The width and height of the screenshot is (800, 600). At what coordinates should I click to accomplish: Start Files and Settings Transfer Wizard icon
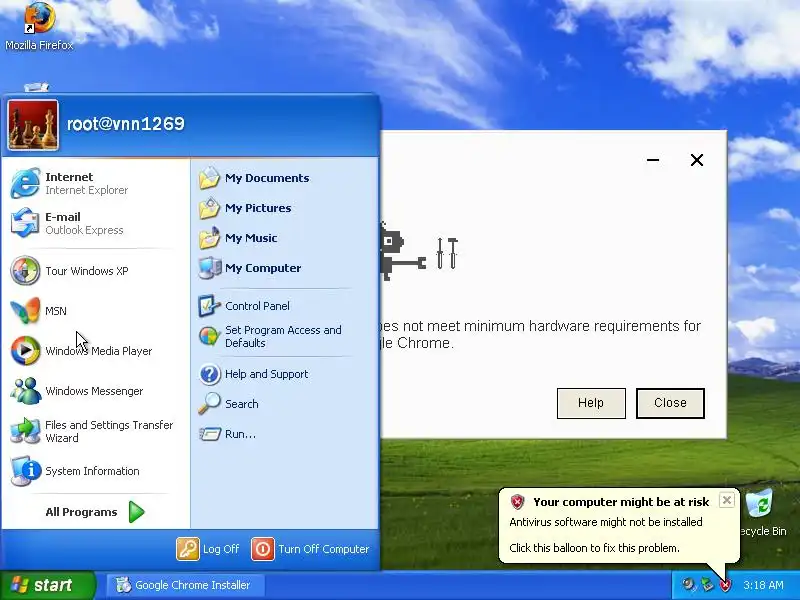[x=24, y=431]
